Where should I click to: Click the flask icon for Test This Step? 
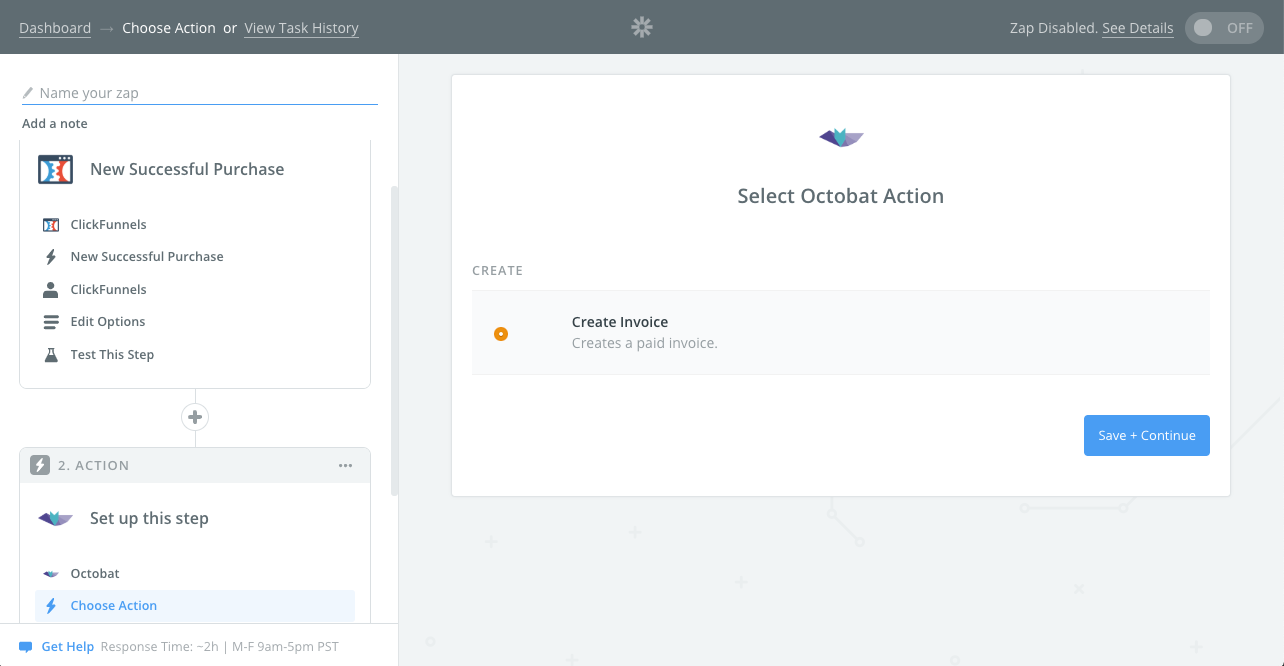click(51, 355)
